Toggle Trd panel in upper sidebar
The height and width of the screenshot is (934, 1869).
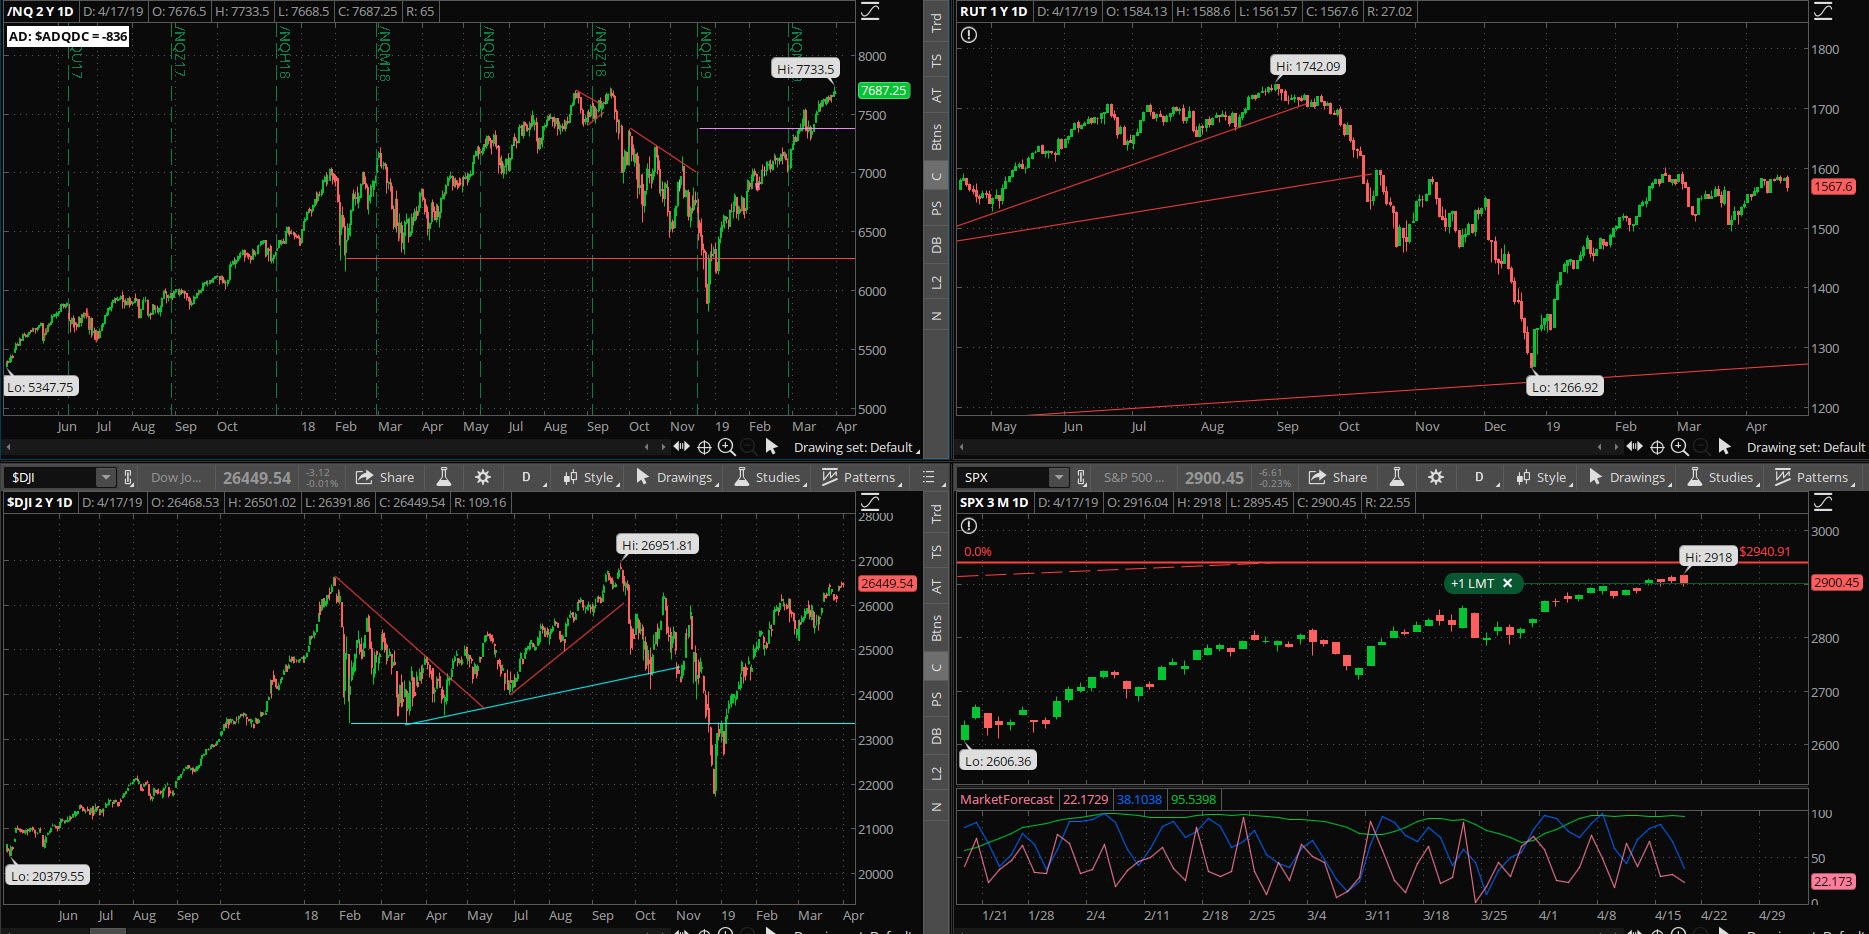[936, 22]
